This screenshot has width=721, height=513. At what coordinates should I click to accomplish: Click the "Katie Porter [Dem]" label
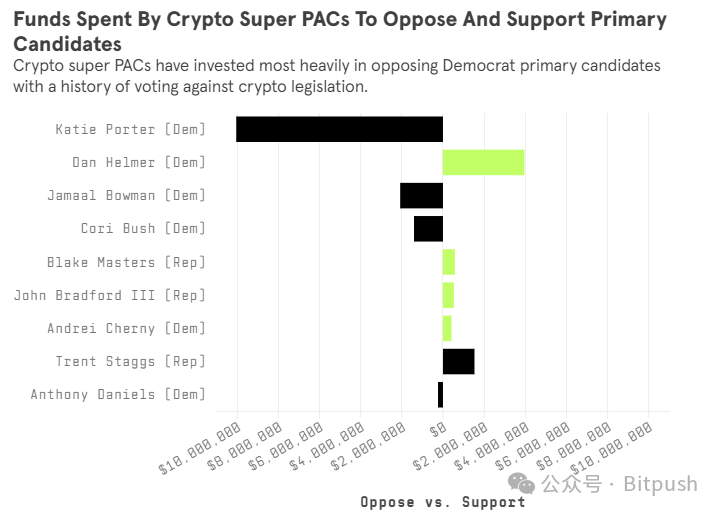[130, 129]
